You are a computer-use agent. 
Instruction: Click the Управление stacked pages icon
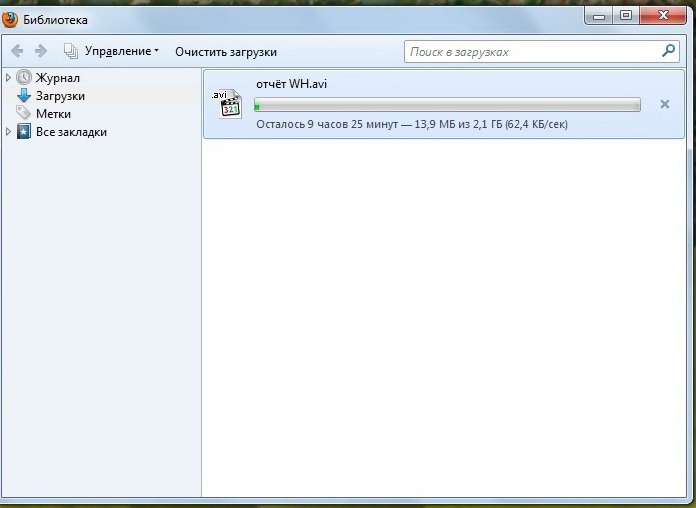point(71,51)
